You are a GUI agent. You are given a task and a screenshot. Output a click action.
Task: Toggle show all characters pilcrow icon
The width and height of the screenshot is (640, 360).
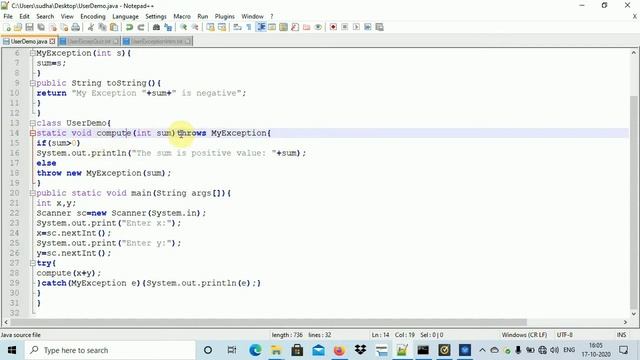[249, 27]
